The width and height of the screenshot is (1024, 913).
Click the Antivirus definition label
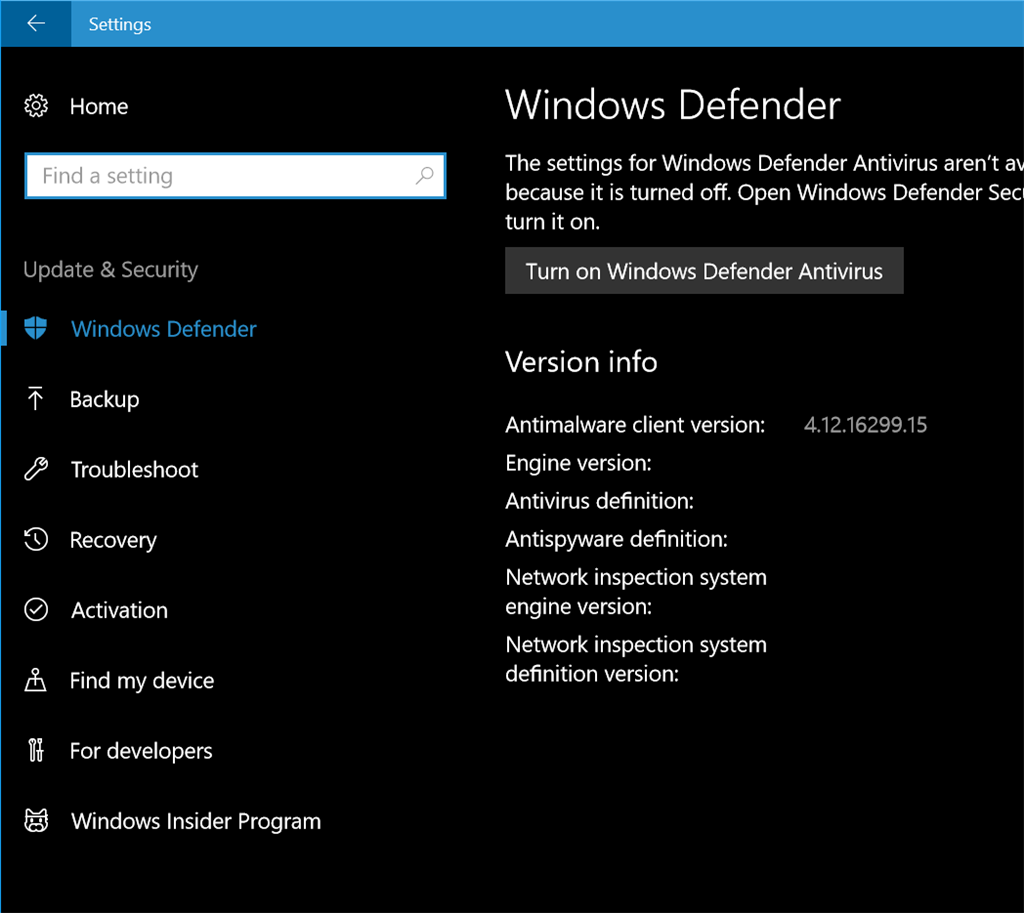coord(600,501)
